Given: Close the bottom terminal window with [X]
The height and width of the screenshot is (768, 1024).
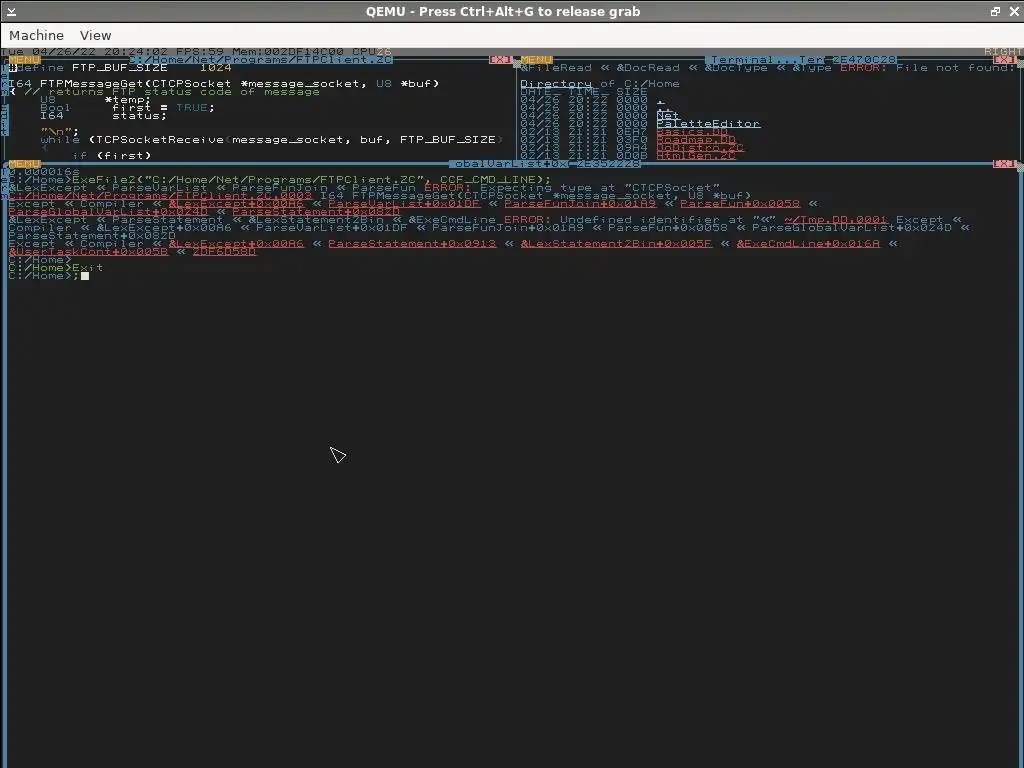Looking at the screenshot, I should (x=1005, y=163).
